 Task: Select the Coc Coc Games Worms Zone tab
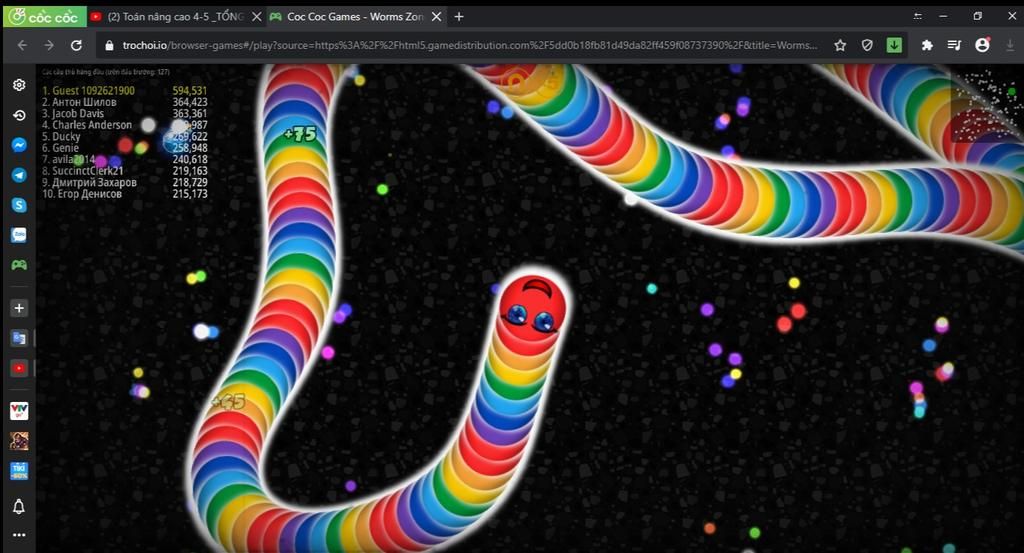355,17
